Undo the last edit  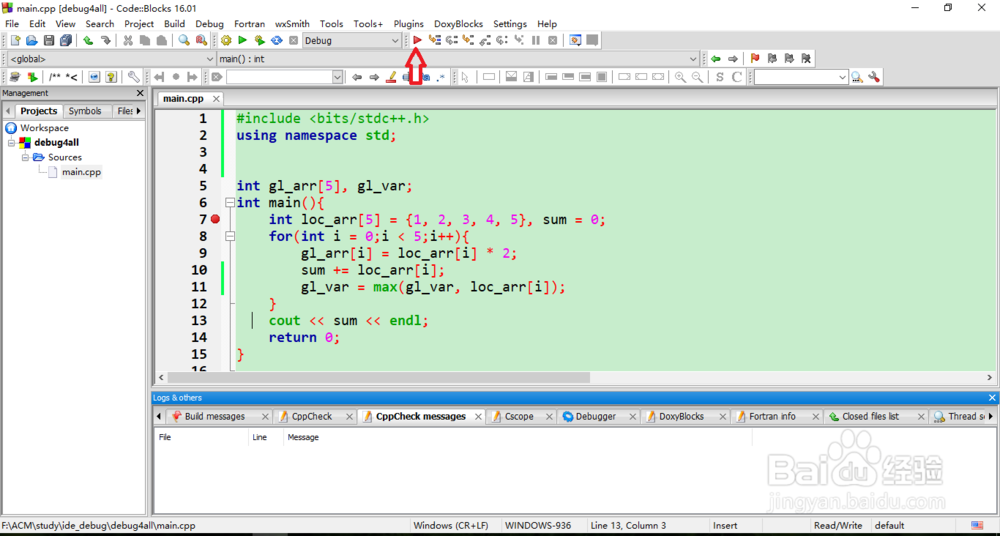[x=88, y=40]
